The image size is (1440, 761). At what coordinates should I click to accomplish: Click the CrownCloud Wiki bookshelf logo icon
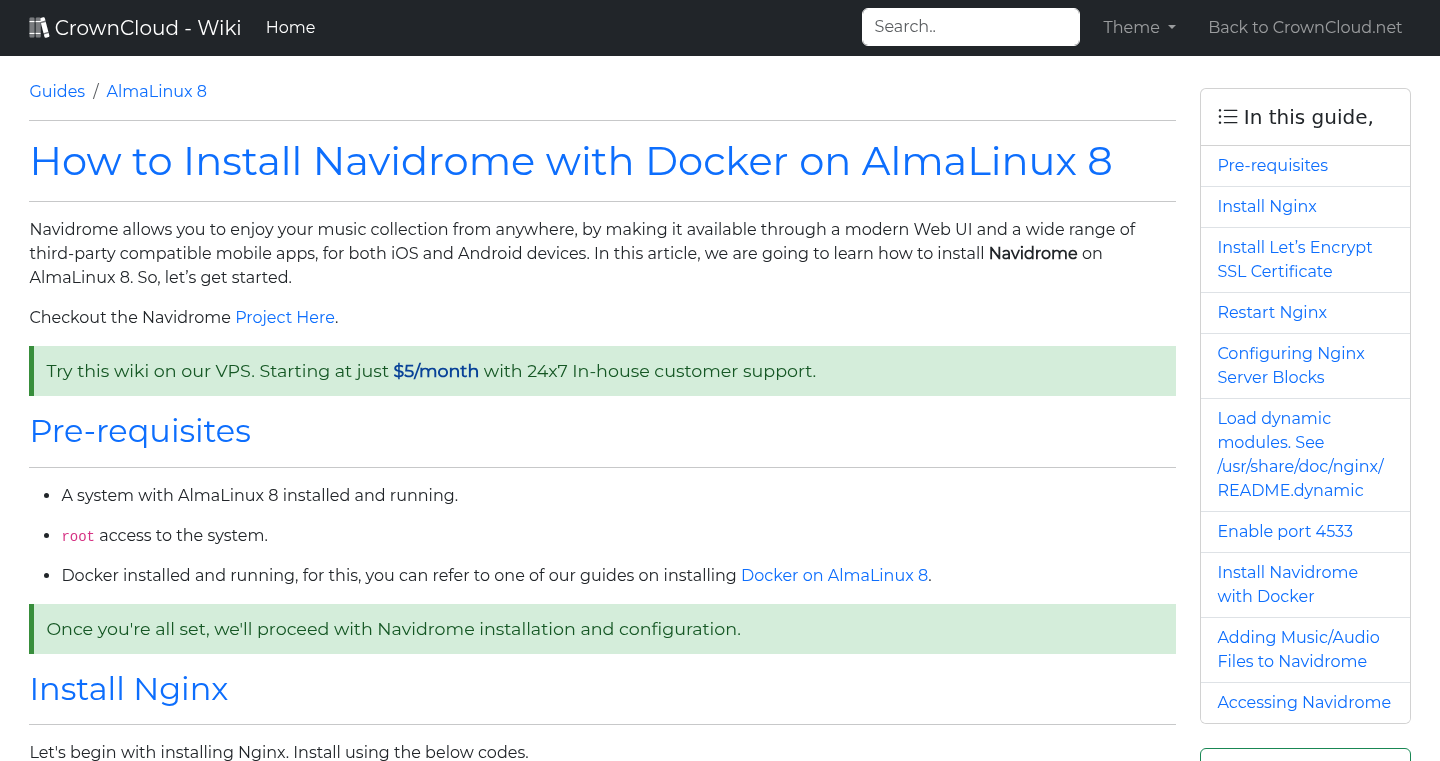click(39, 26)
